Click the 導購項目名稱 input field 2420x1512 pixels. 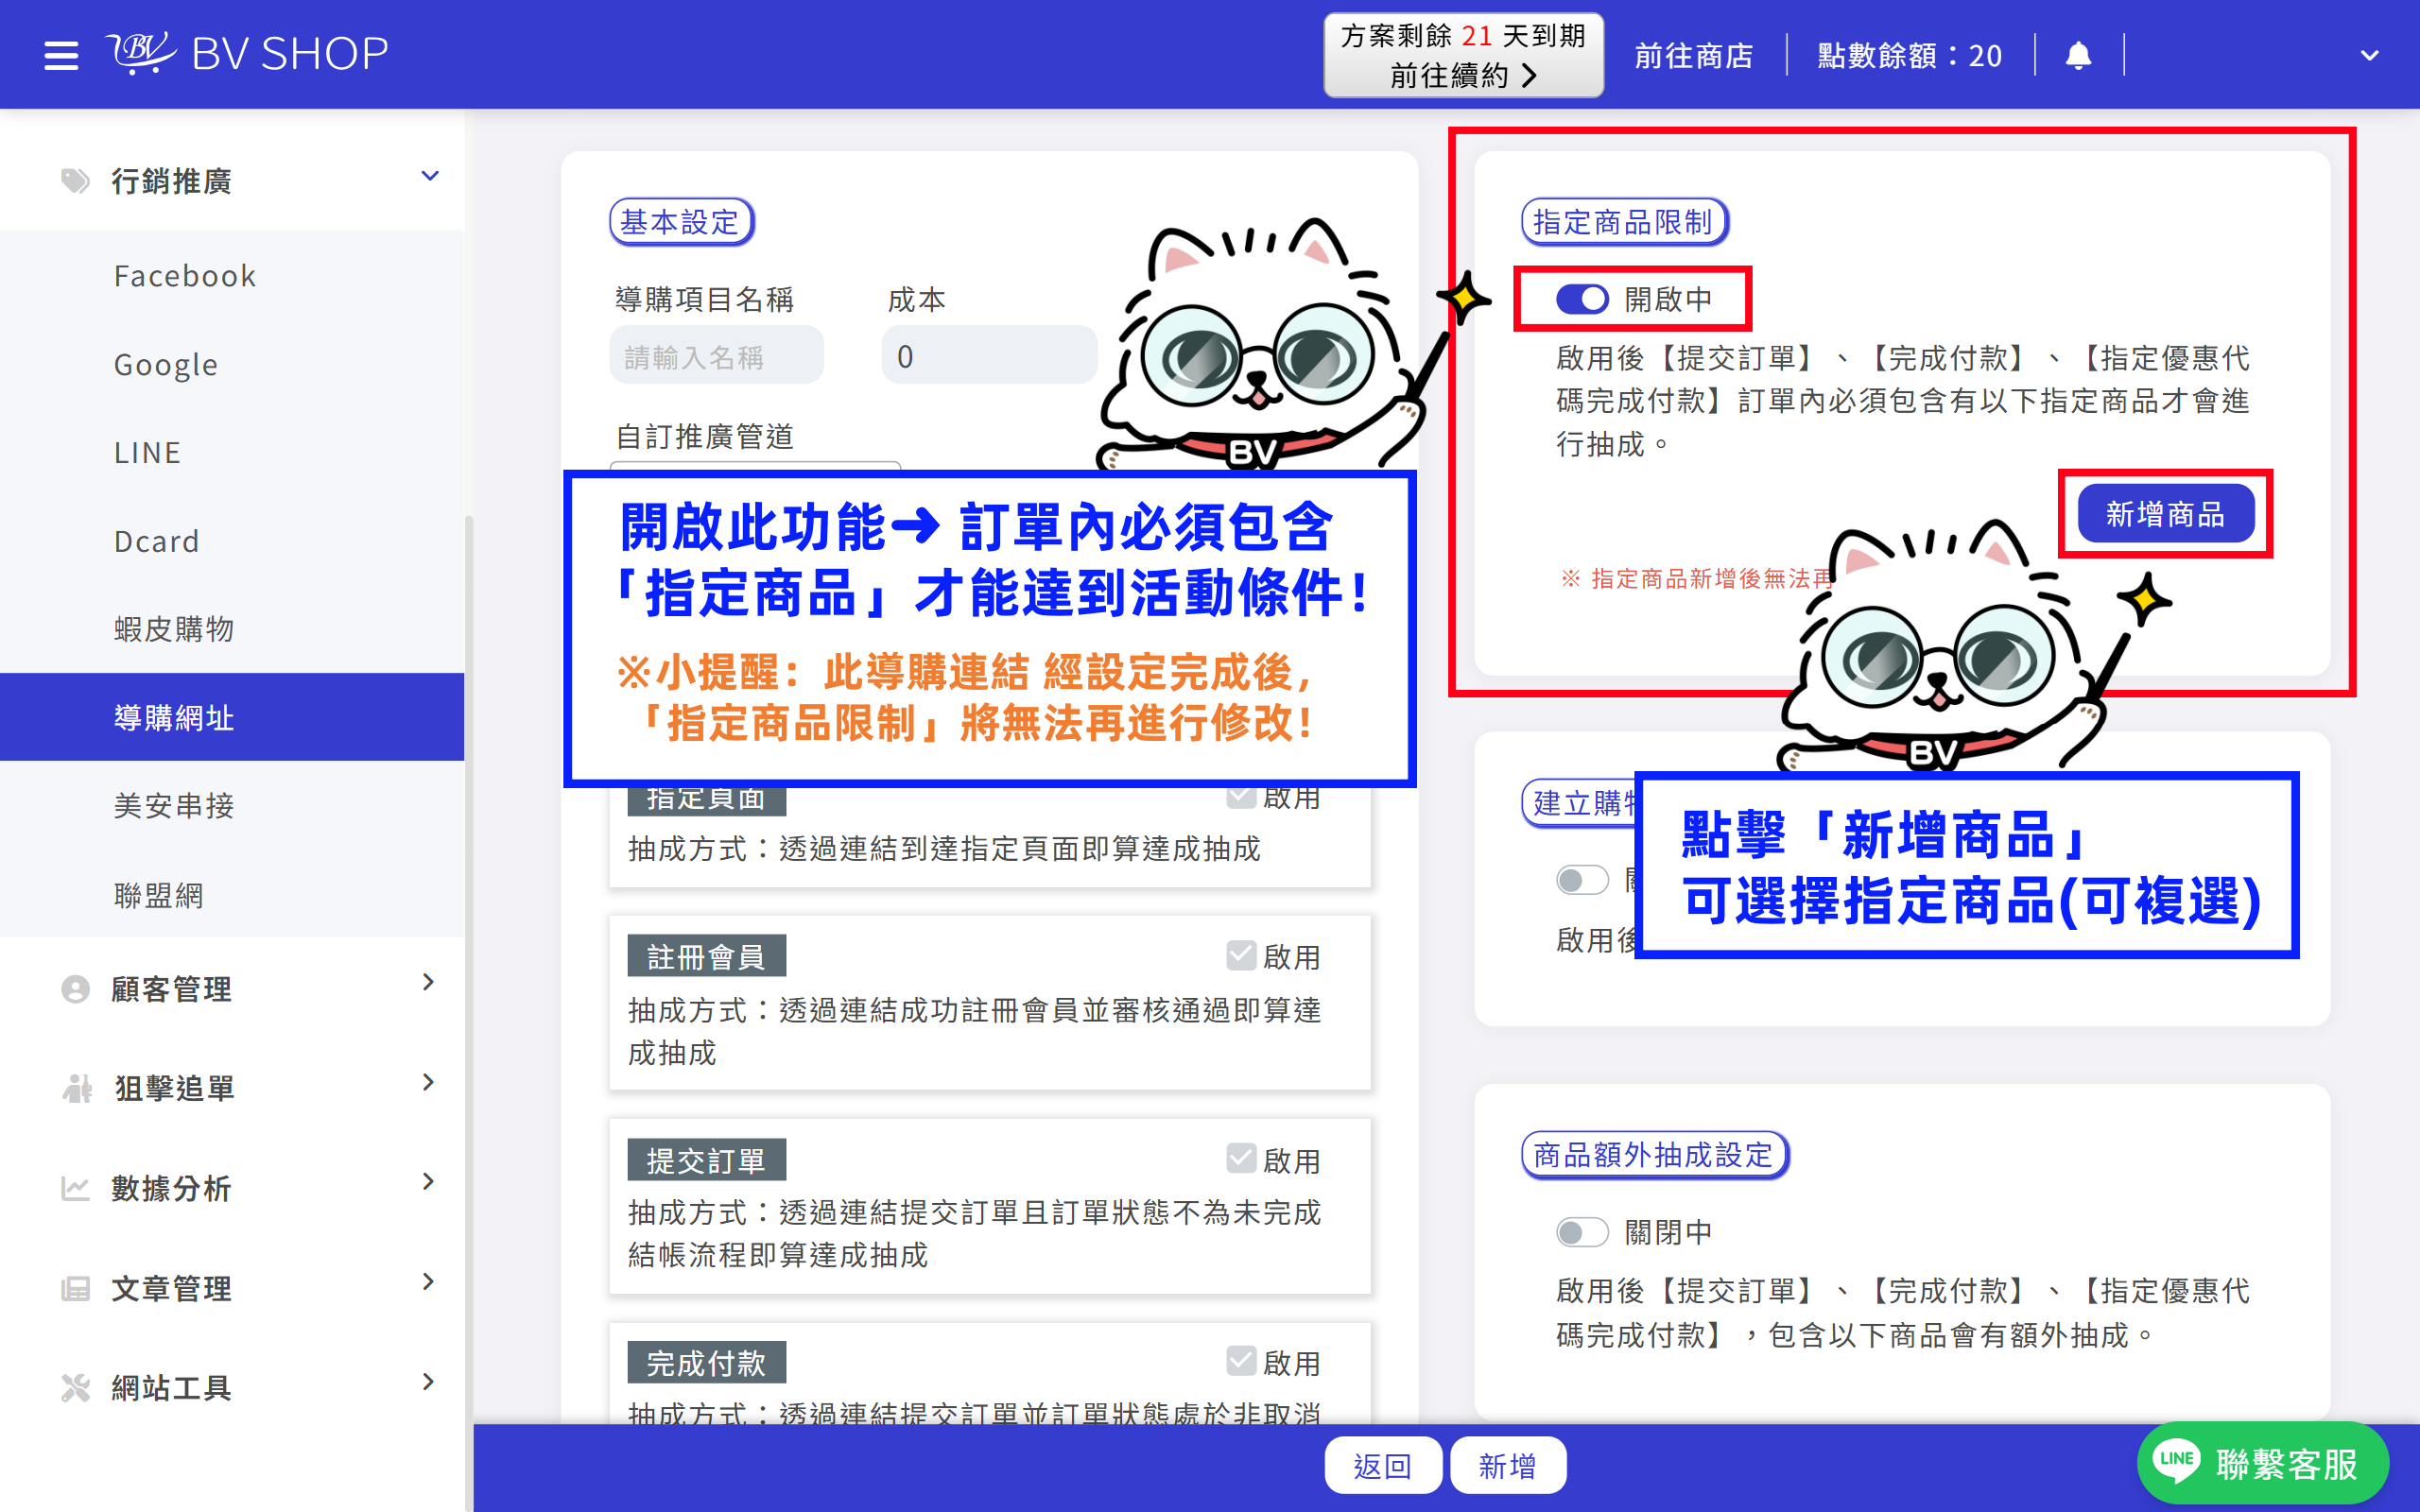point(716,356)
